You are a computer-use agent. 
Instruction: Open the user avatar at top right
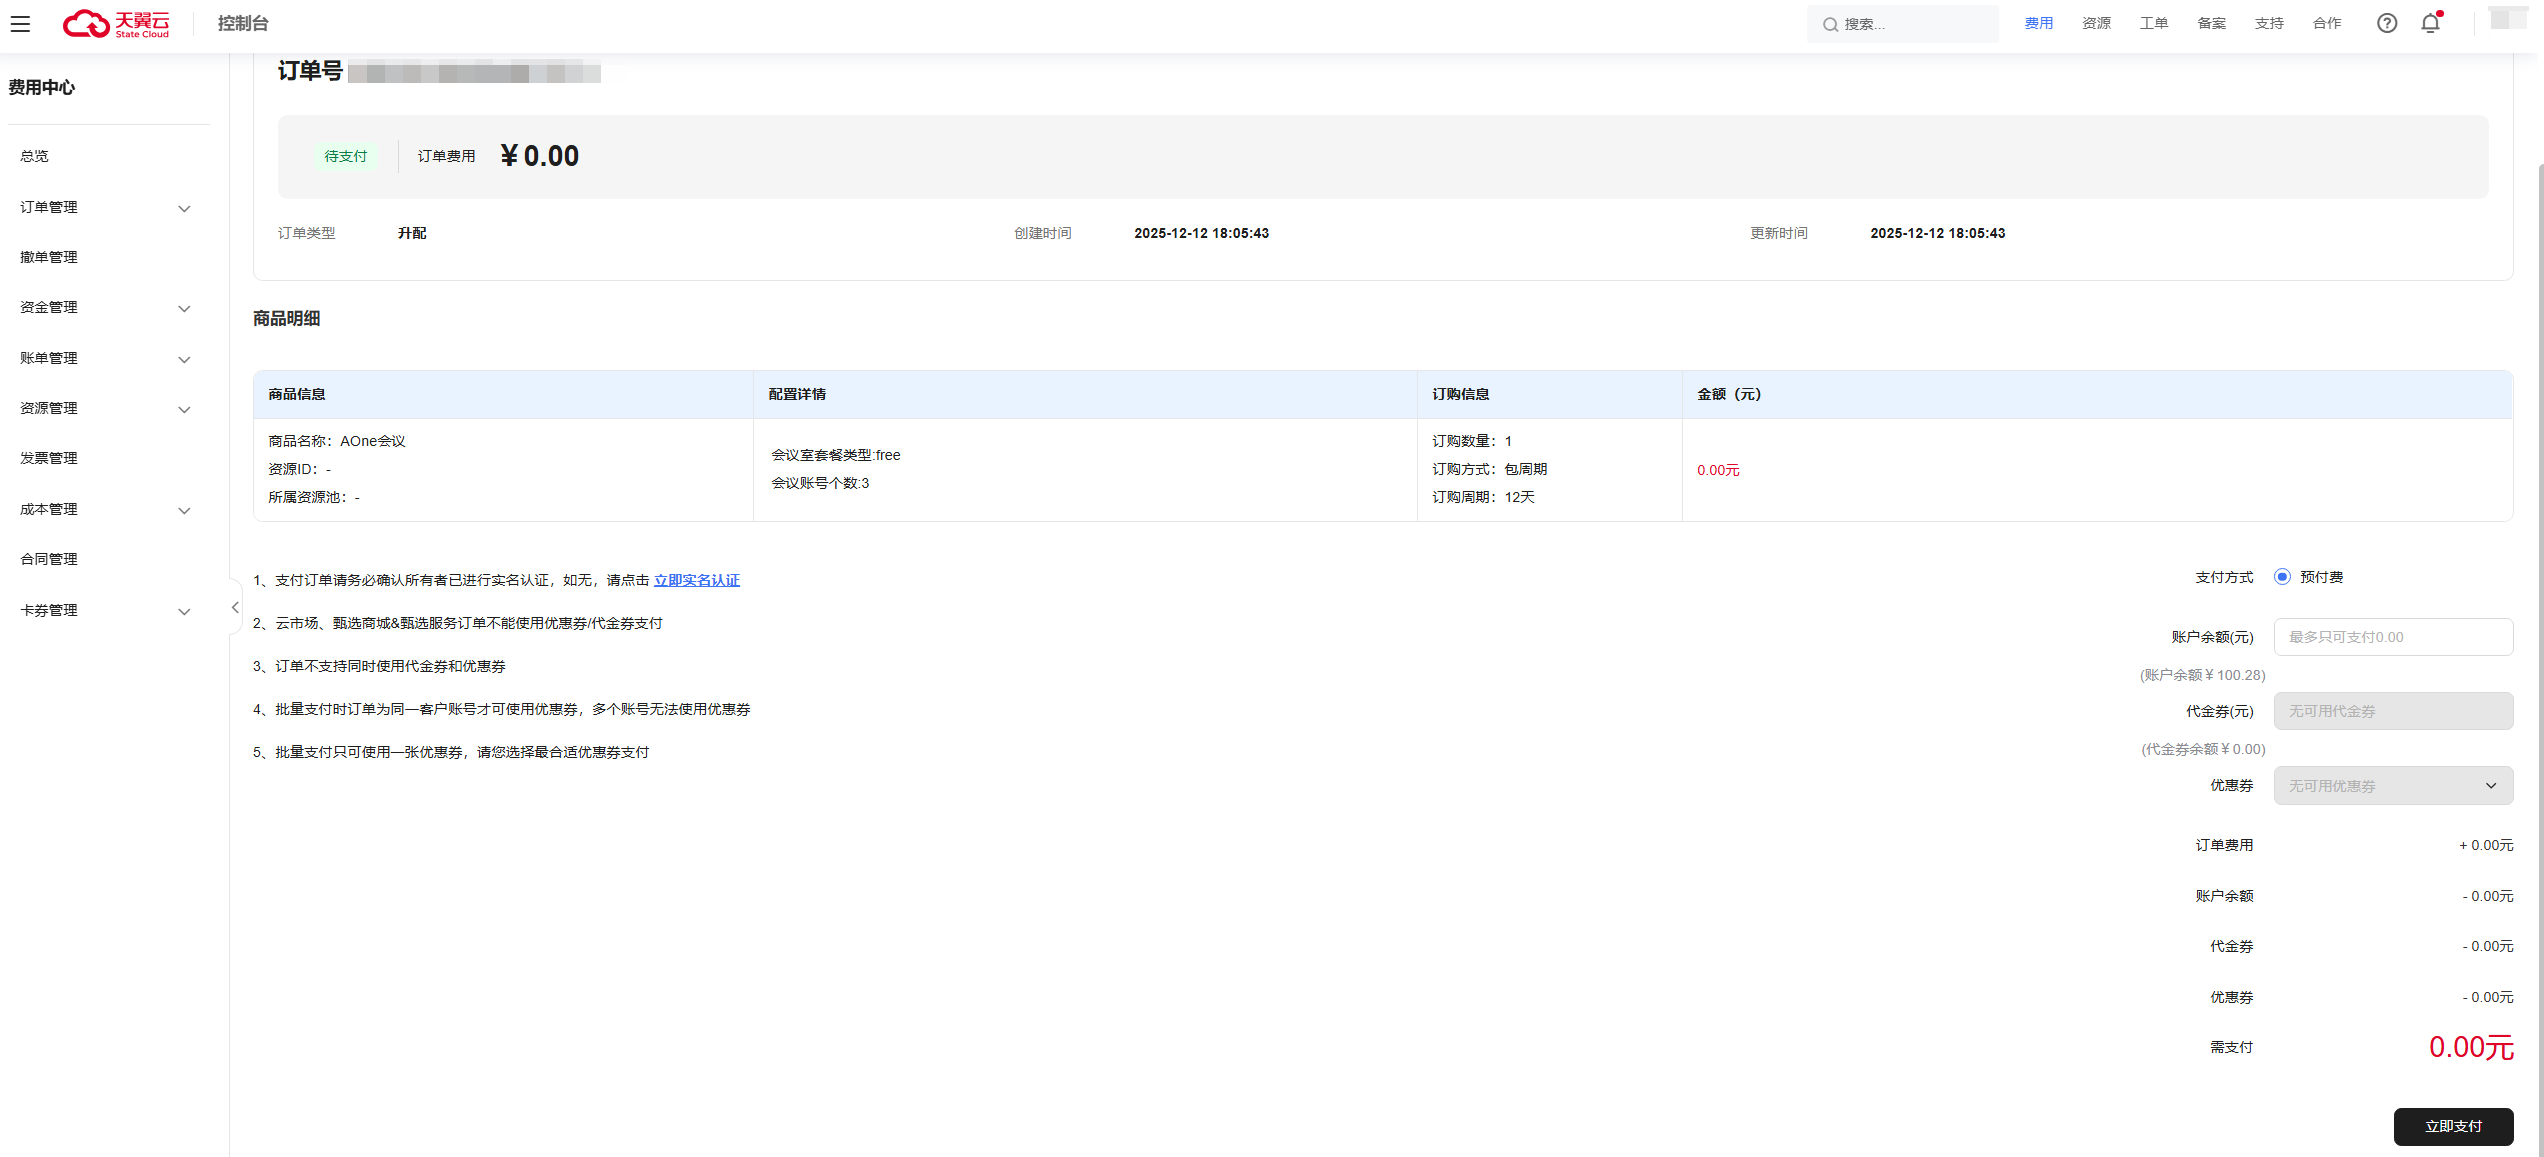2507,19
